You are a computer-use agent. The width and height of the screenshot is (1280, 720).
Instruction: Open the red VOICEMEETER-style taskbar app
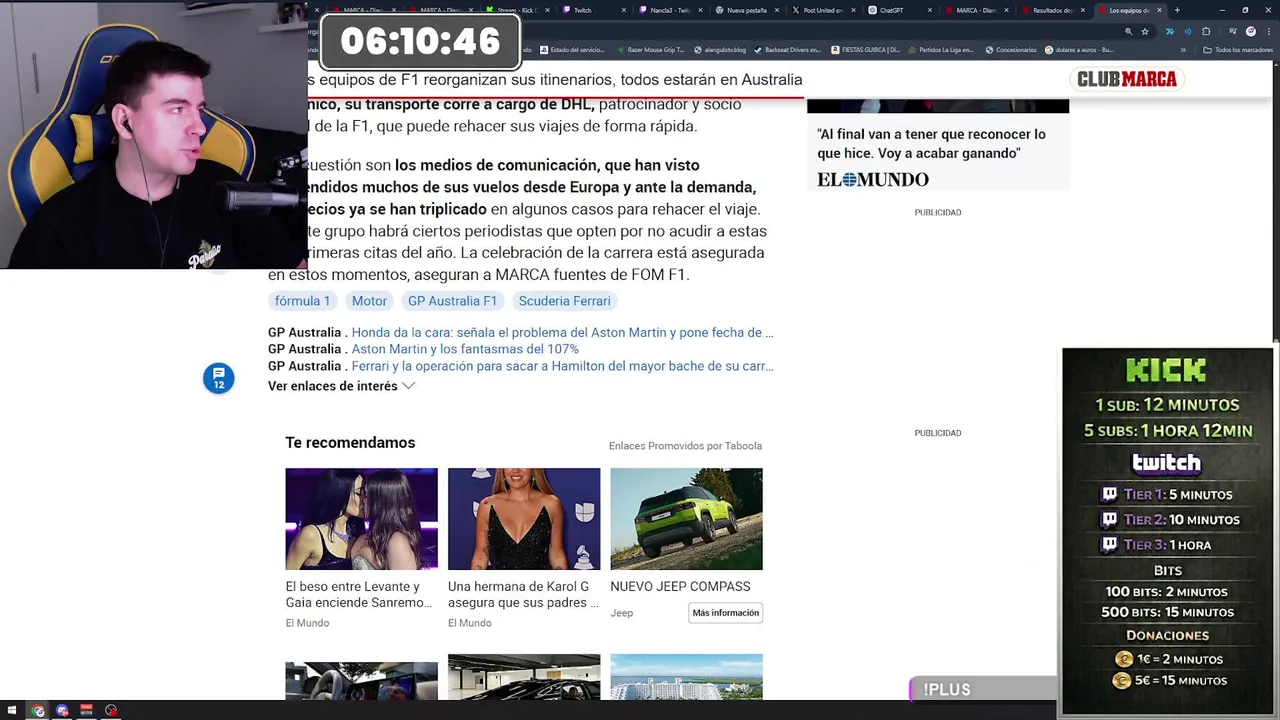point(86,711)
